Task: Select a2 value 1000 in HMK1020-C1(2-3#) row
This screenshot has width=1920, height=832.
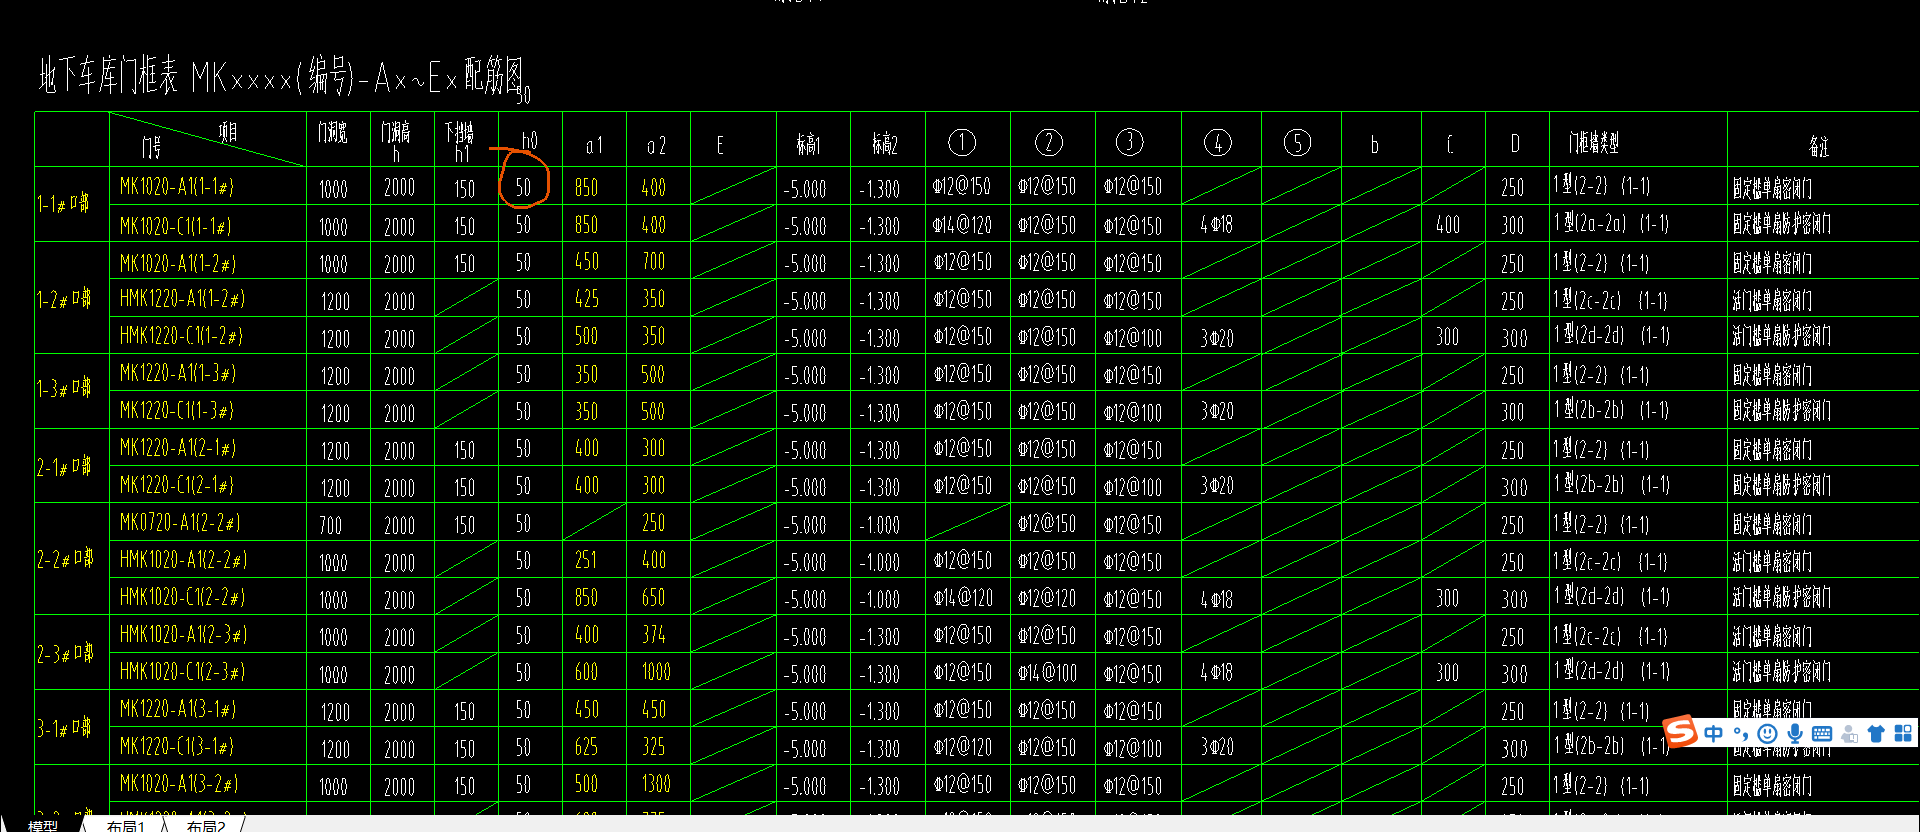Action: pos(656,672)
